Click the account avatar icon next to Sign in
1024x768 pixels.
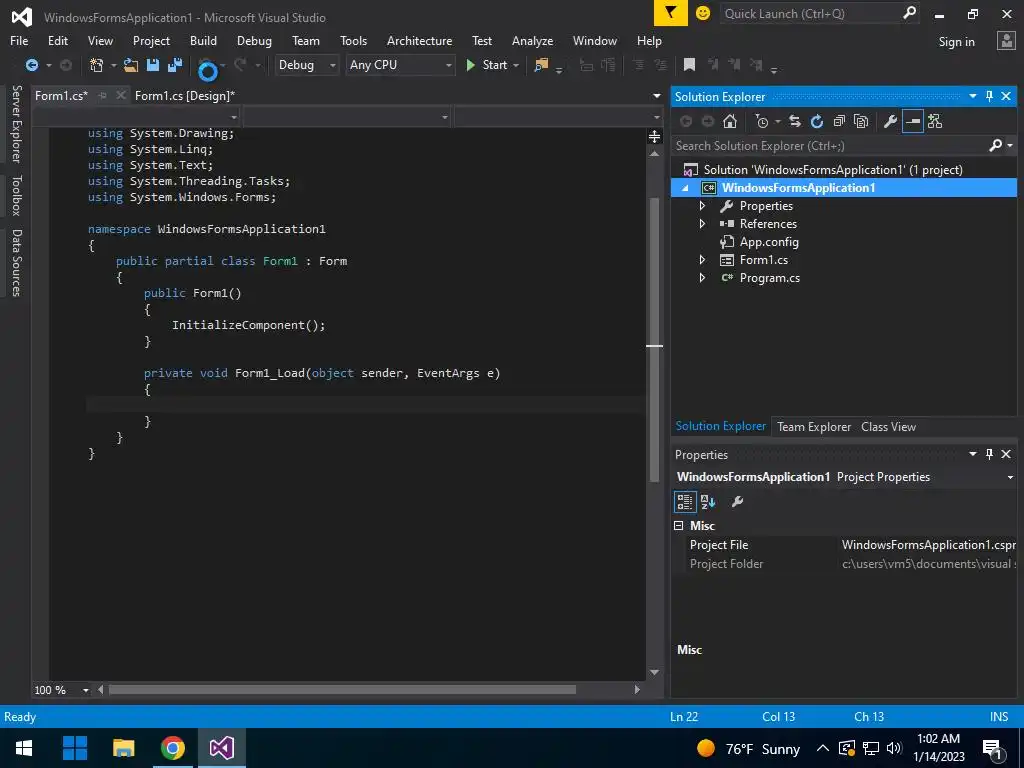pos(1006,41)
